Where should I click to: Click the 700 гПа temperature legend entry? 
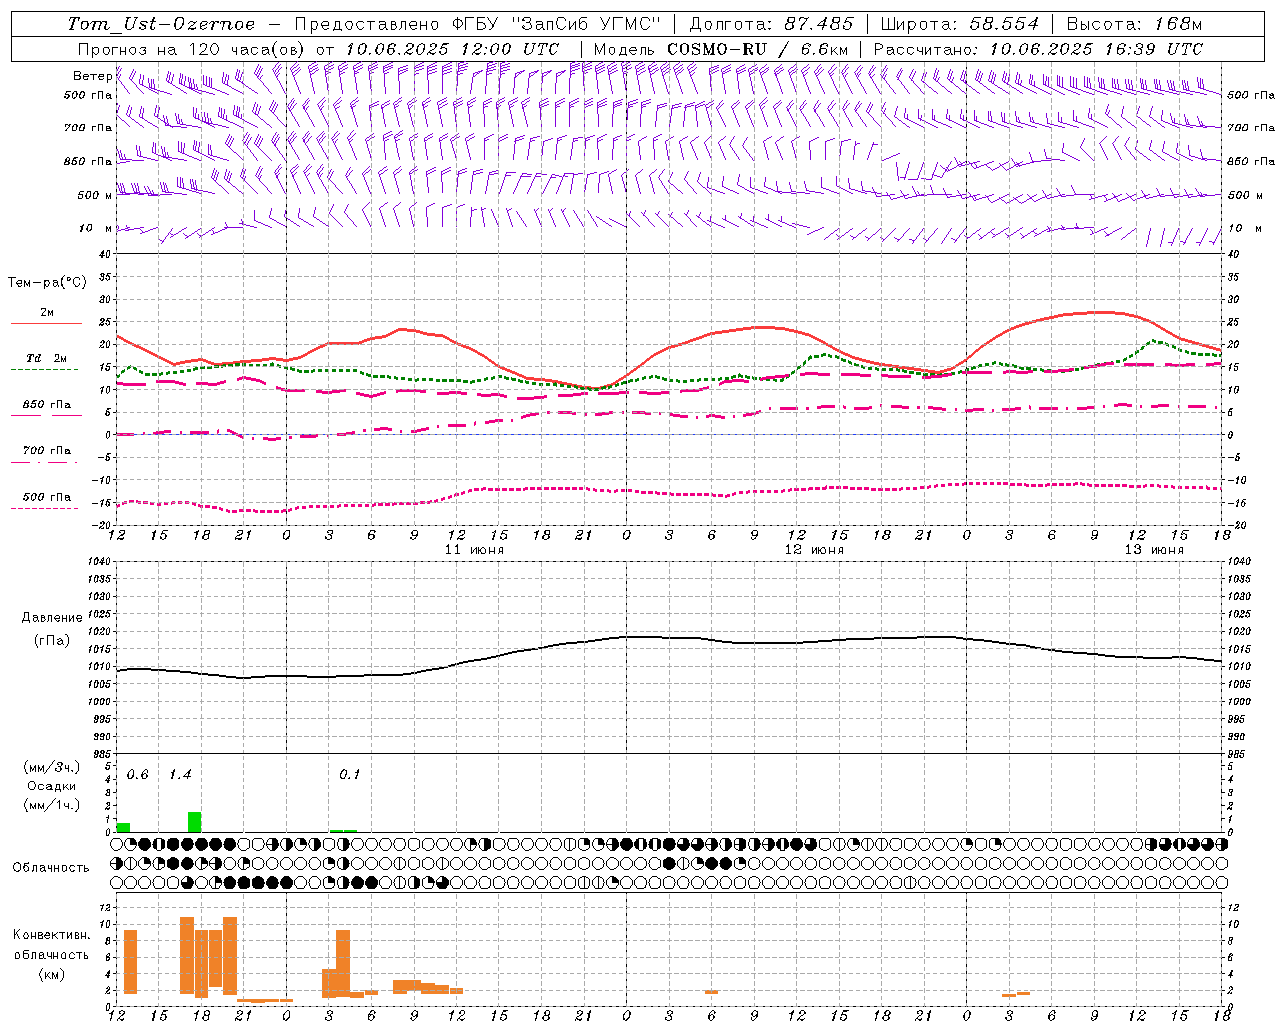pyautogui.click(x=46, y=450)
